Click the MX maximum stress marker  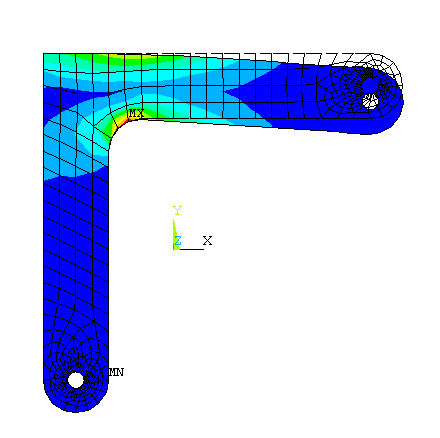tap(136, 113)
